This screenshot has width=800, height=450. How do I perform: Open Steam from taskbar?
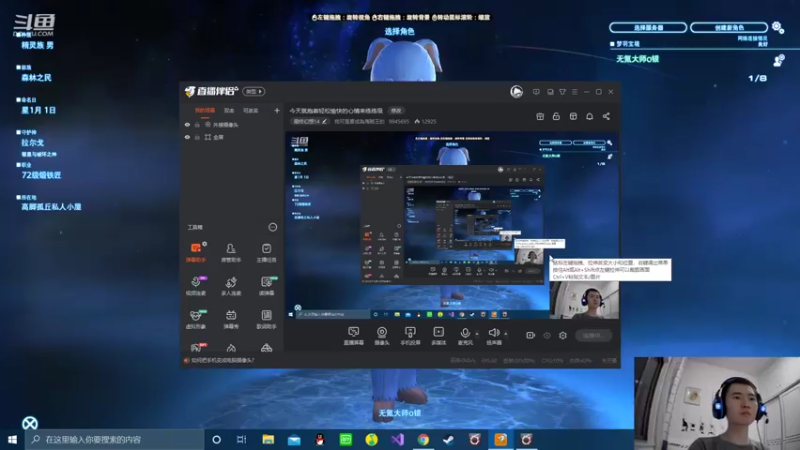(x=449, y=439)
